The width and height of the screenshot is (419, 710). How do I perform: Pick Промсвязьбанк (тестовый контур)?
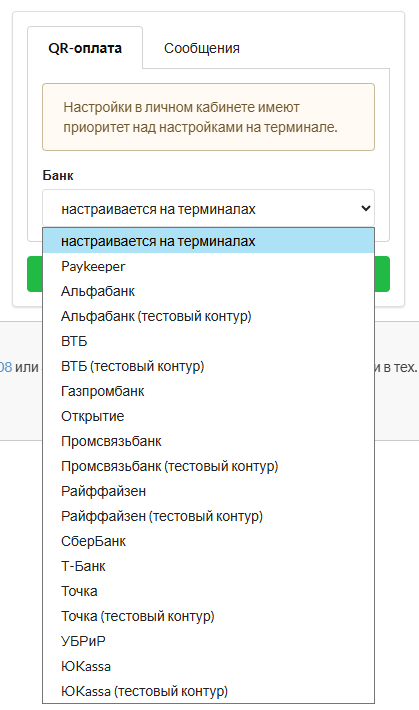[208, 466]
